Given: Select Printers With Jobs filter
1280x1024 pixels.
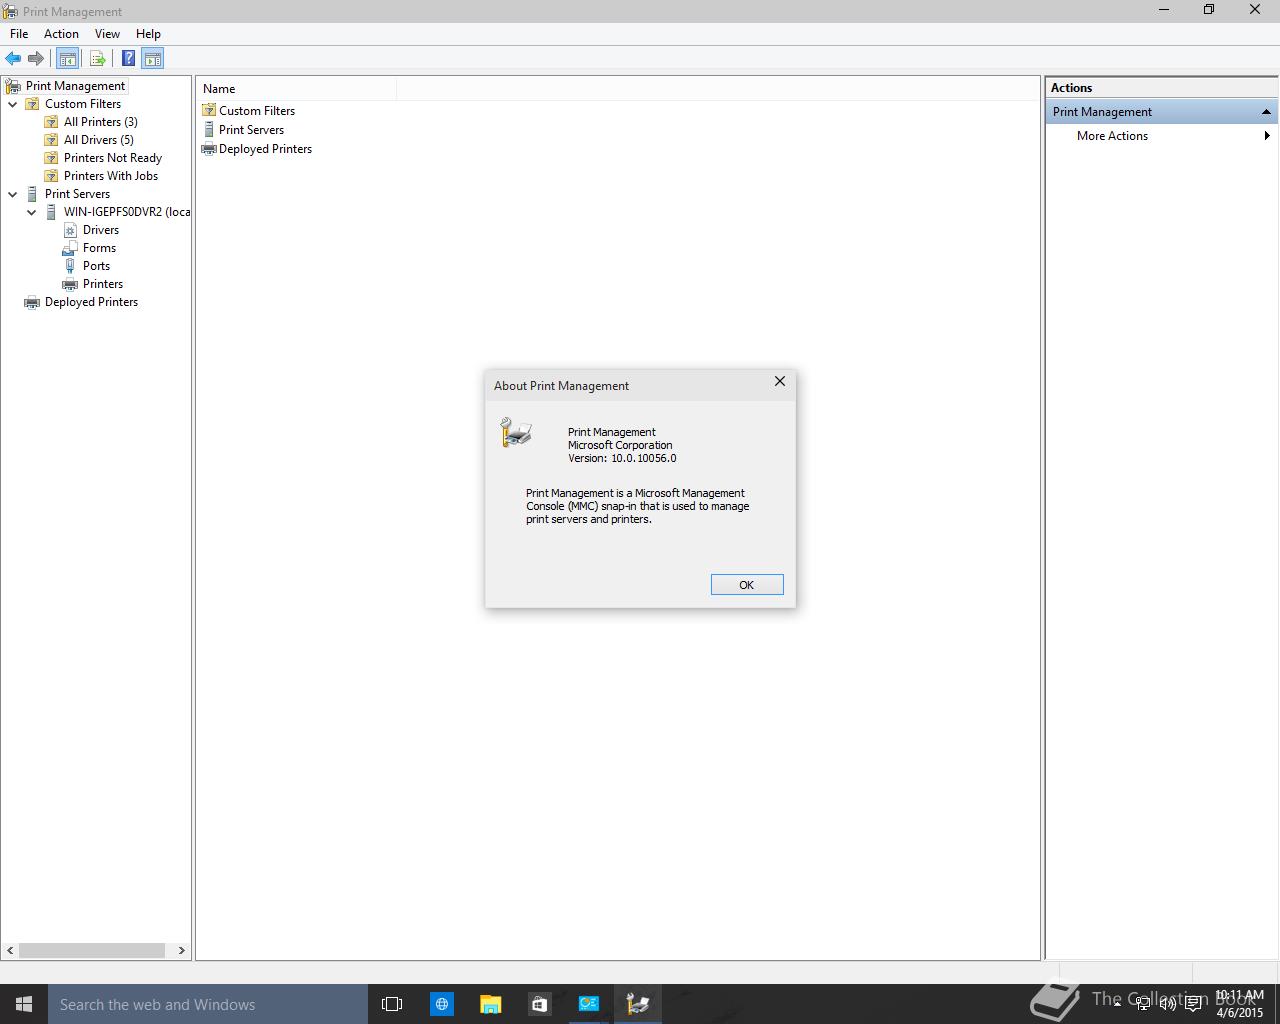Looking at the screenshot, I should coord(110,176).
